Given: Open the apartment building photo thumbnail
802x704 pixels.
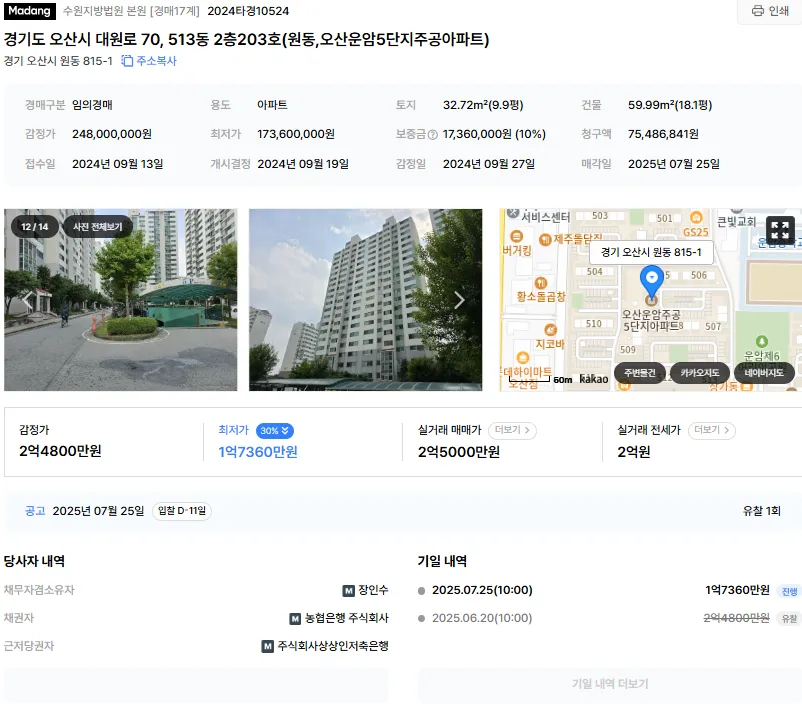Looking at the screenshot, I should click(365, 300).
